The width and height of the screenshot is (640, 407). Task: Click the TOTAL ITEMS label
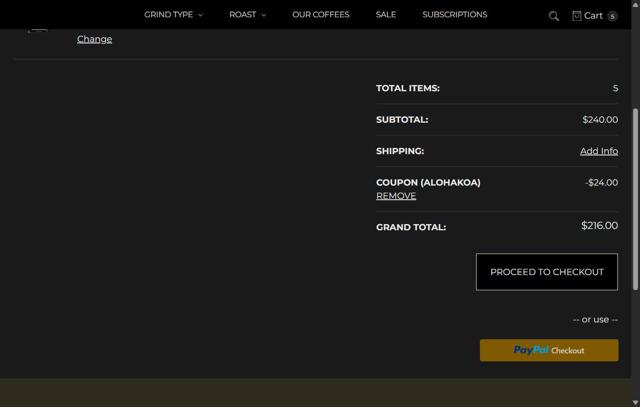click(408, 88)
